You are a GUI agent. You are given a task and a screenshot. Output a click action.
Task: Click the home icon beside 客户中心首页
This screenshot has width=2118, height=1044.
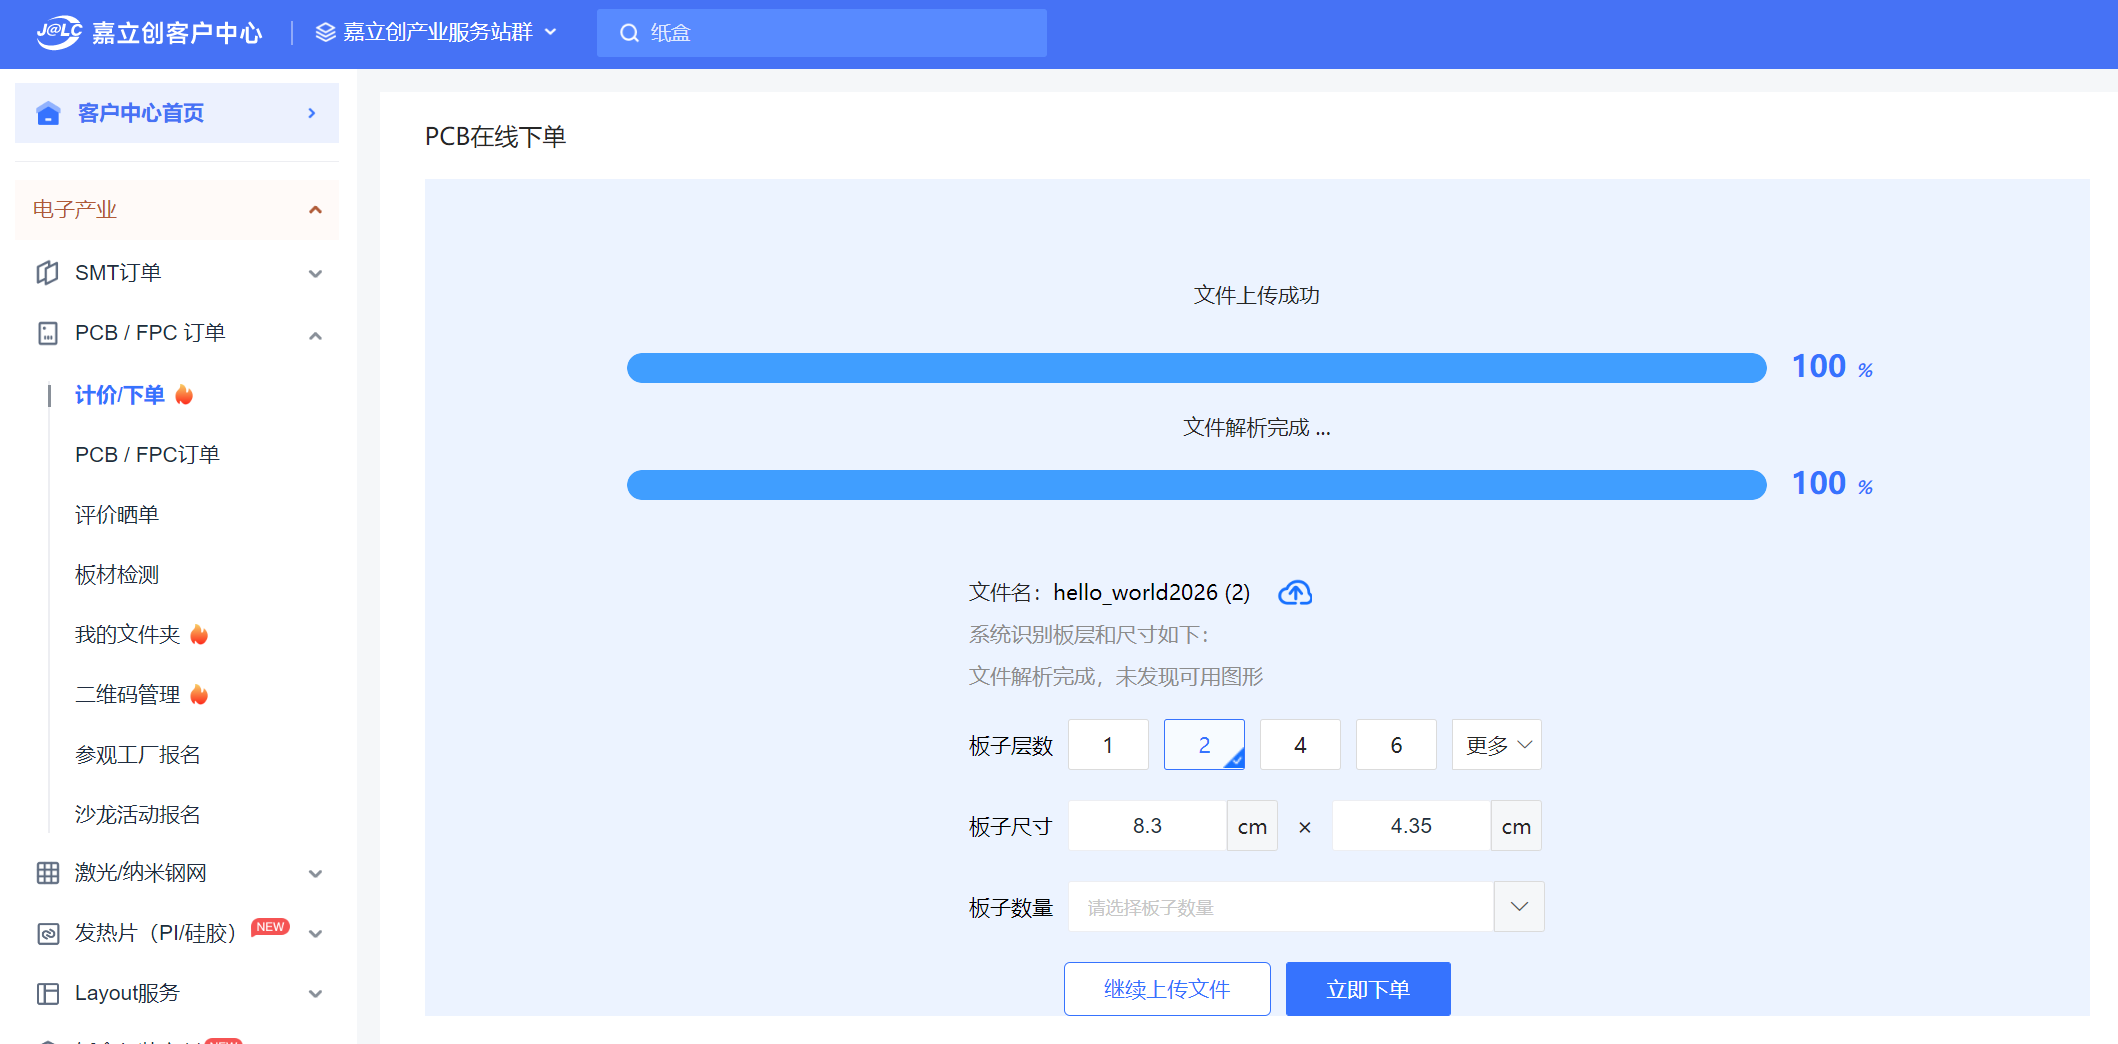(48, 113)
